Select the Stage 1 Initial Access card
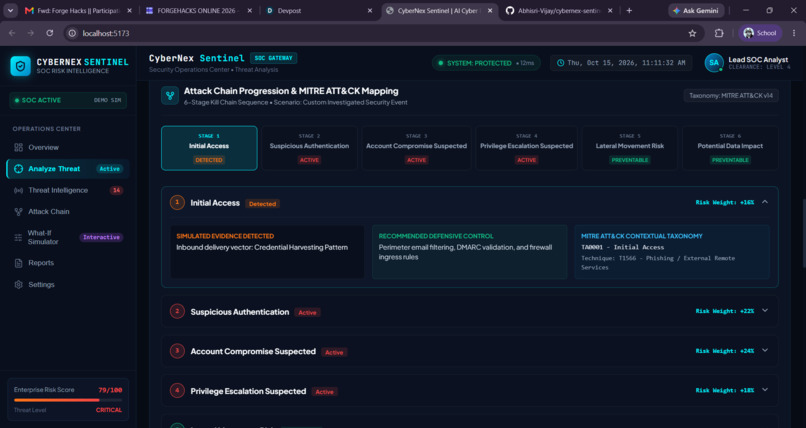 point(209,148)
